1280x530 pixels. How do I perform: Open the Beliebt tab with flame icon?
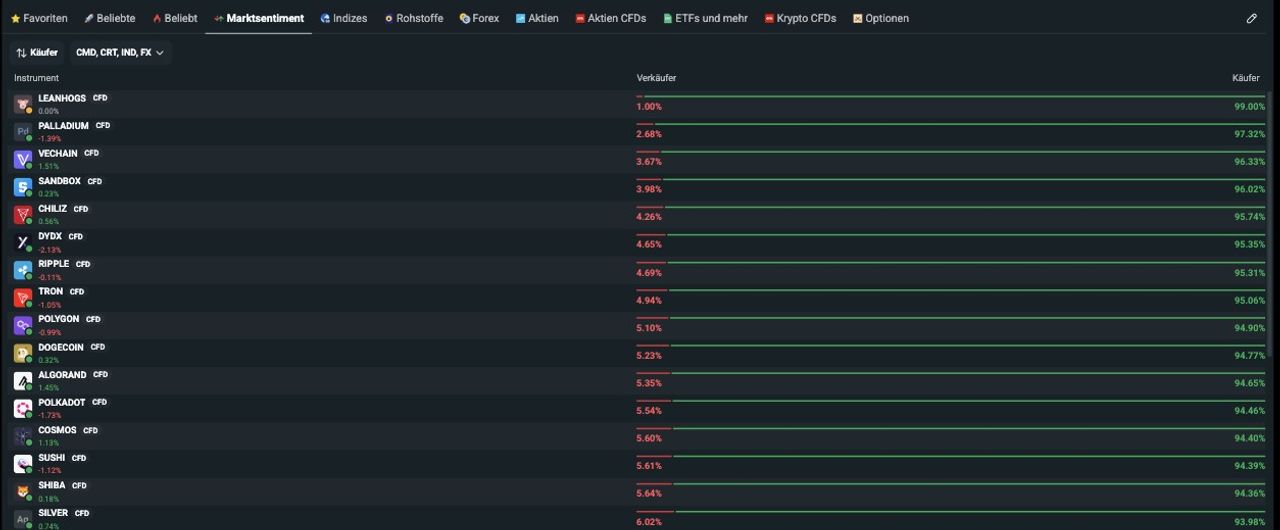pos(175,18)
